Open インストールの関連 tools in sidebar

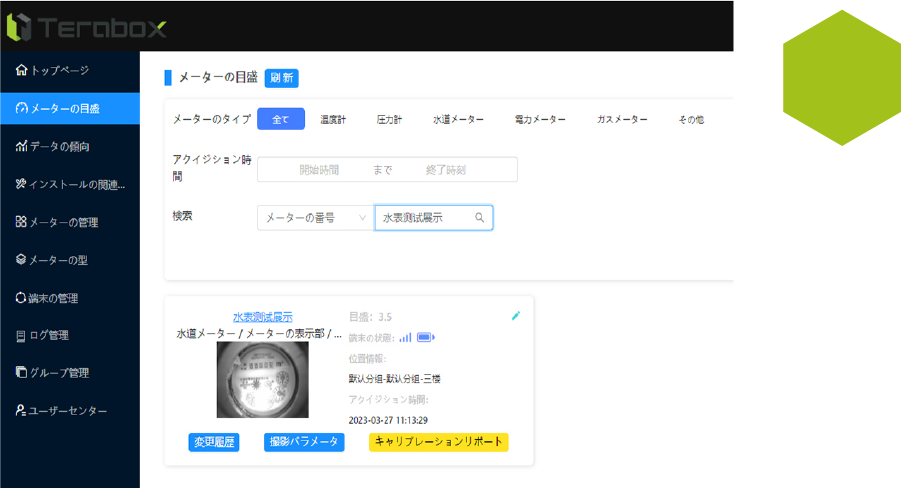pyautogui.click(x=70, y=184)
